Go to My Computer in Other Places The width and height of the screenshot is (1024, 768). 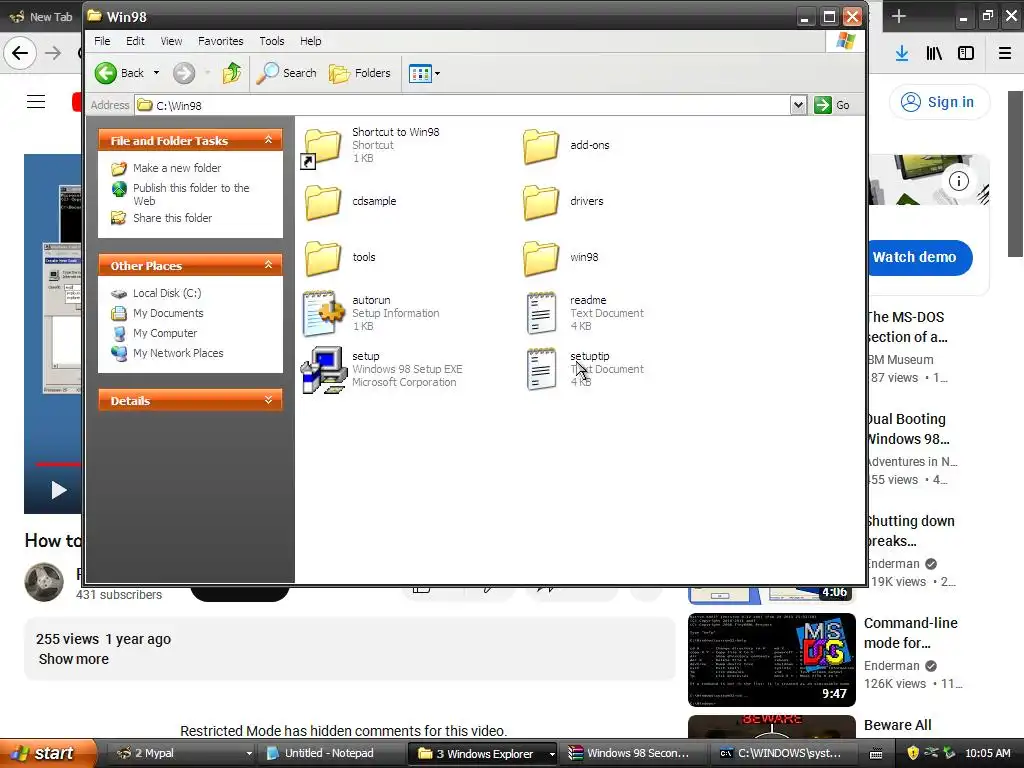point(165,333)
